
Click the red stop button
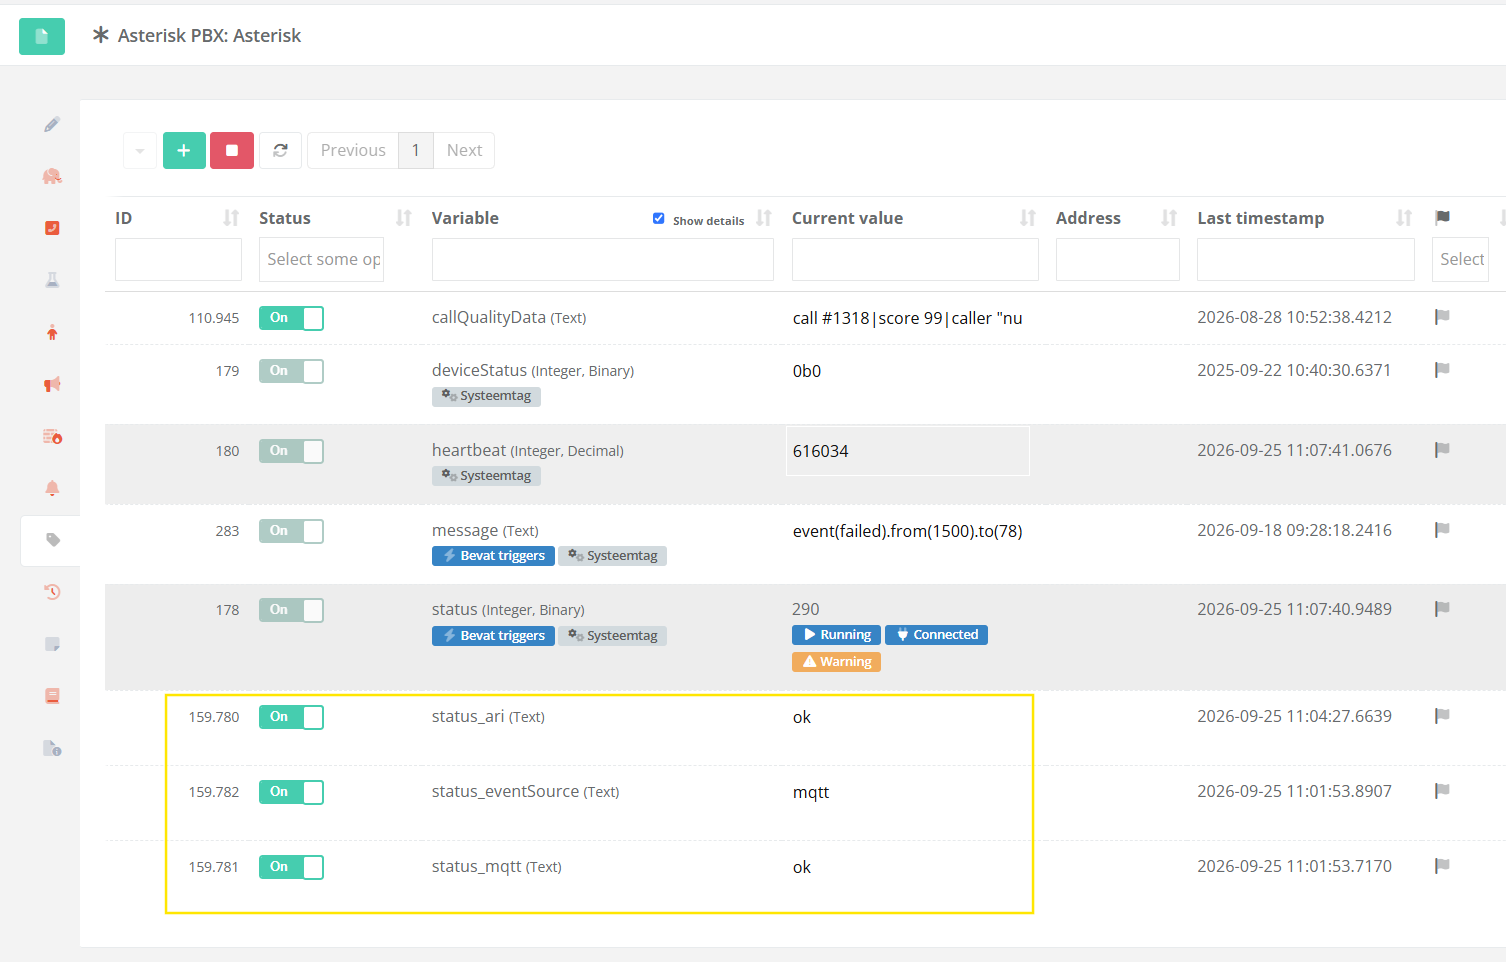(x=232, y=150)
